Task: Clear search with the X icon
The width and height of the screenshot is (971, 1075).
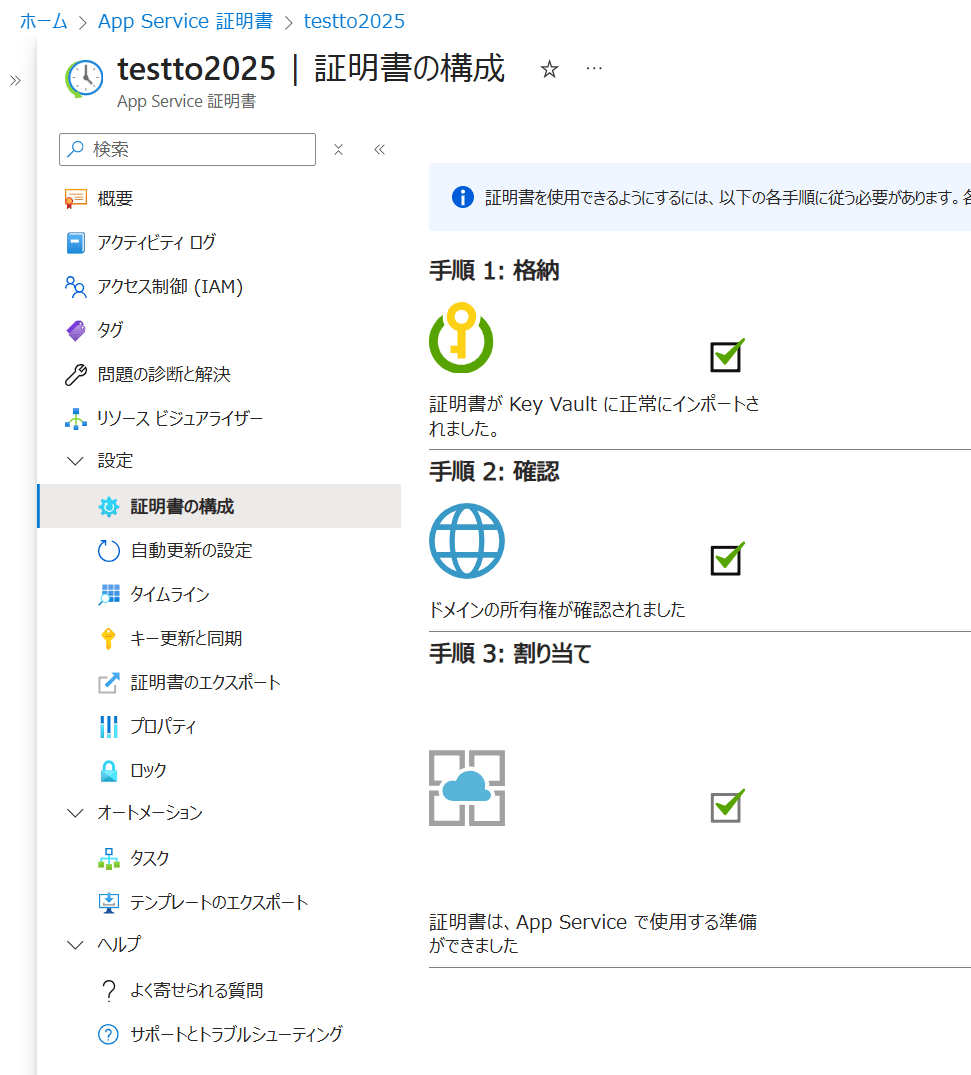Action: tap(338, 150)
